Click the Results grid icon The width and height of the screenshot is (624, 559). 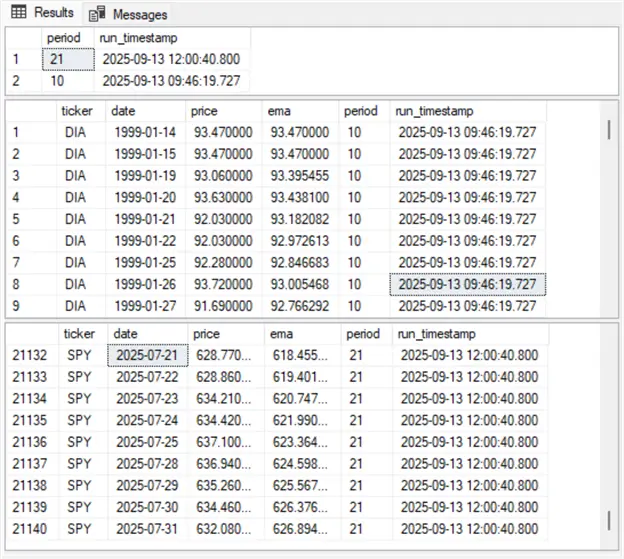click(x=18, y=12)
